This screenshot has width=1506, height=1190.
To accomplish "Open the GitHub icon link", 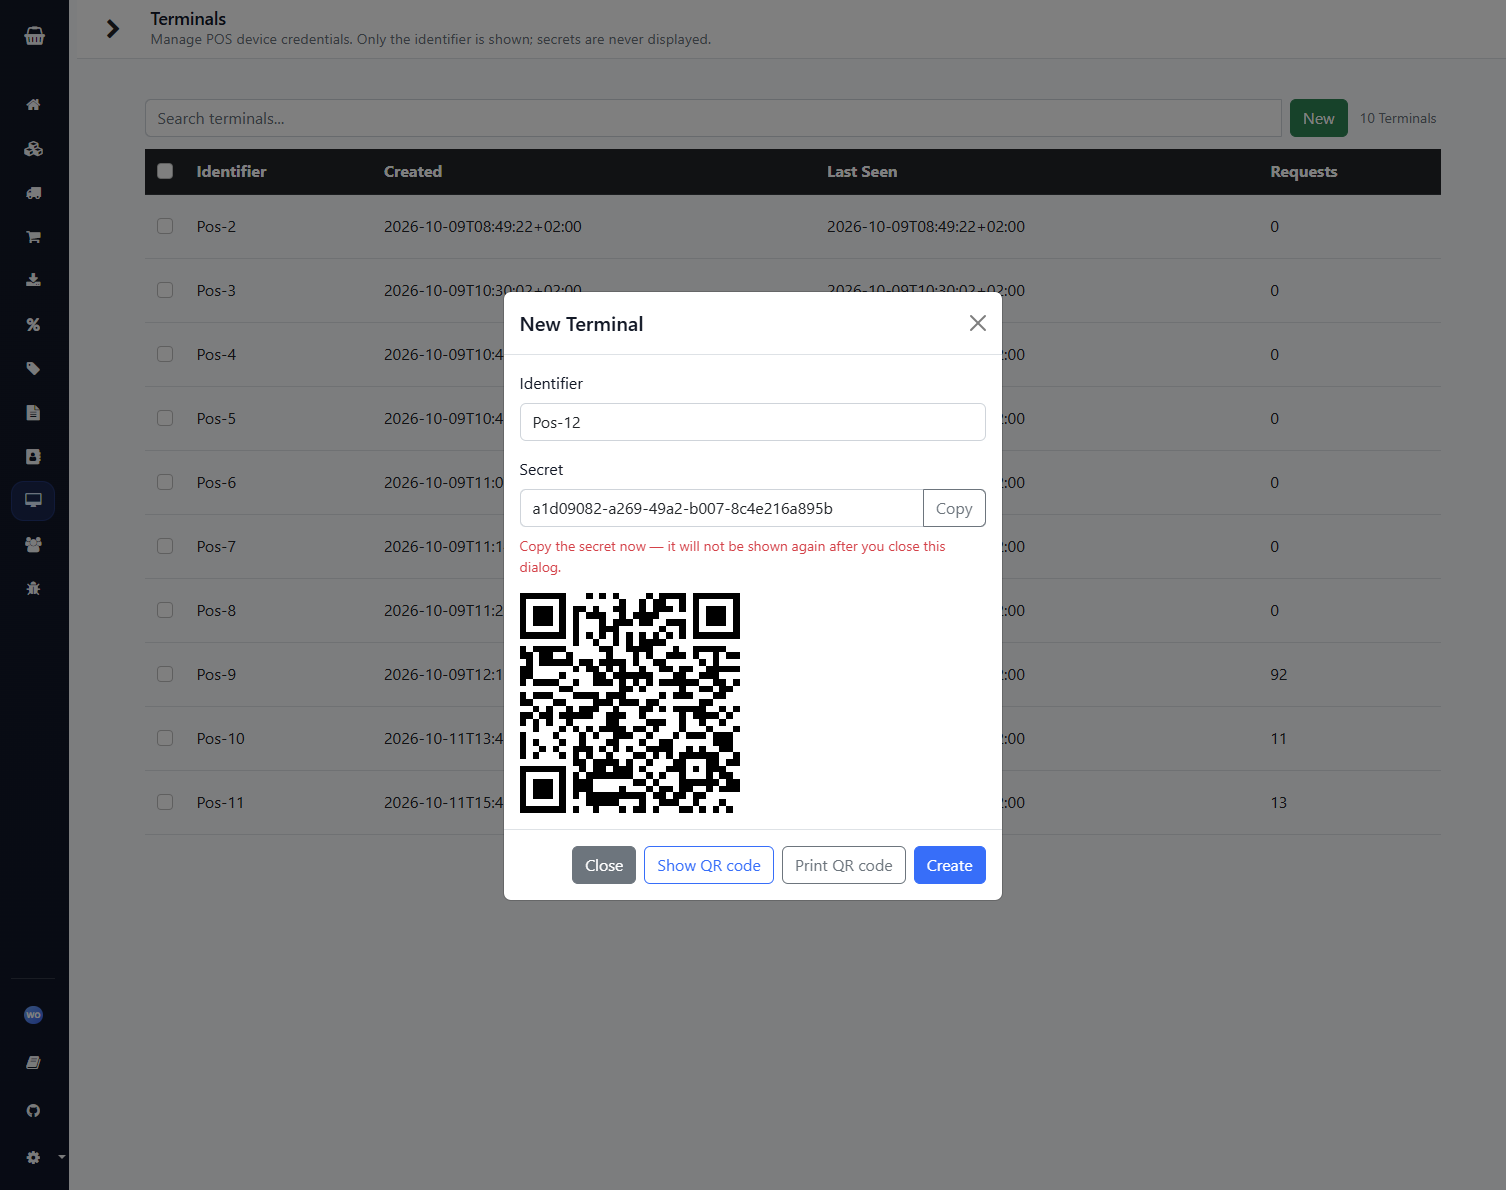I will pos(33,1111).
